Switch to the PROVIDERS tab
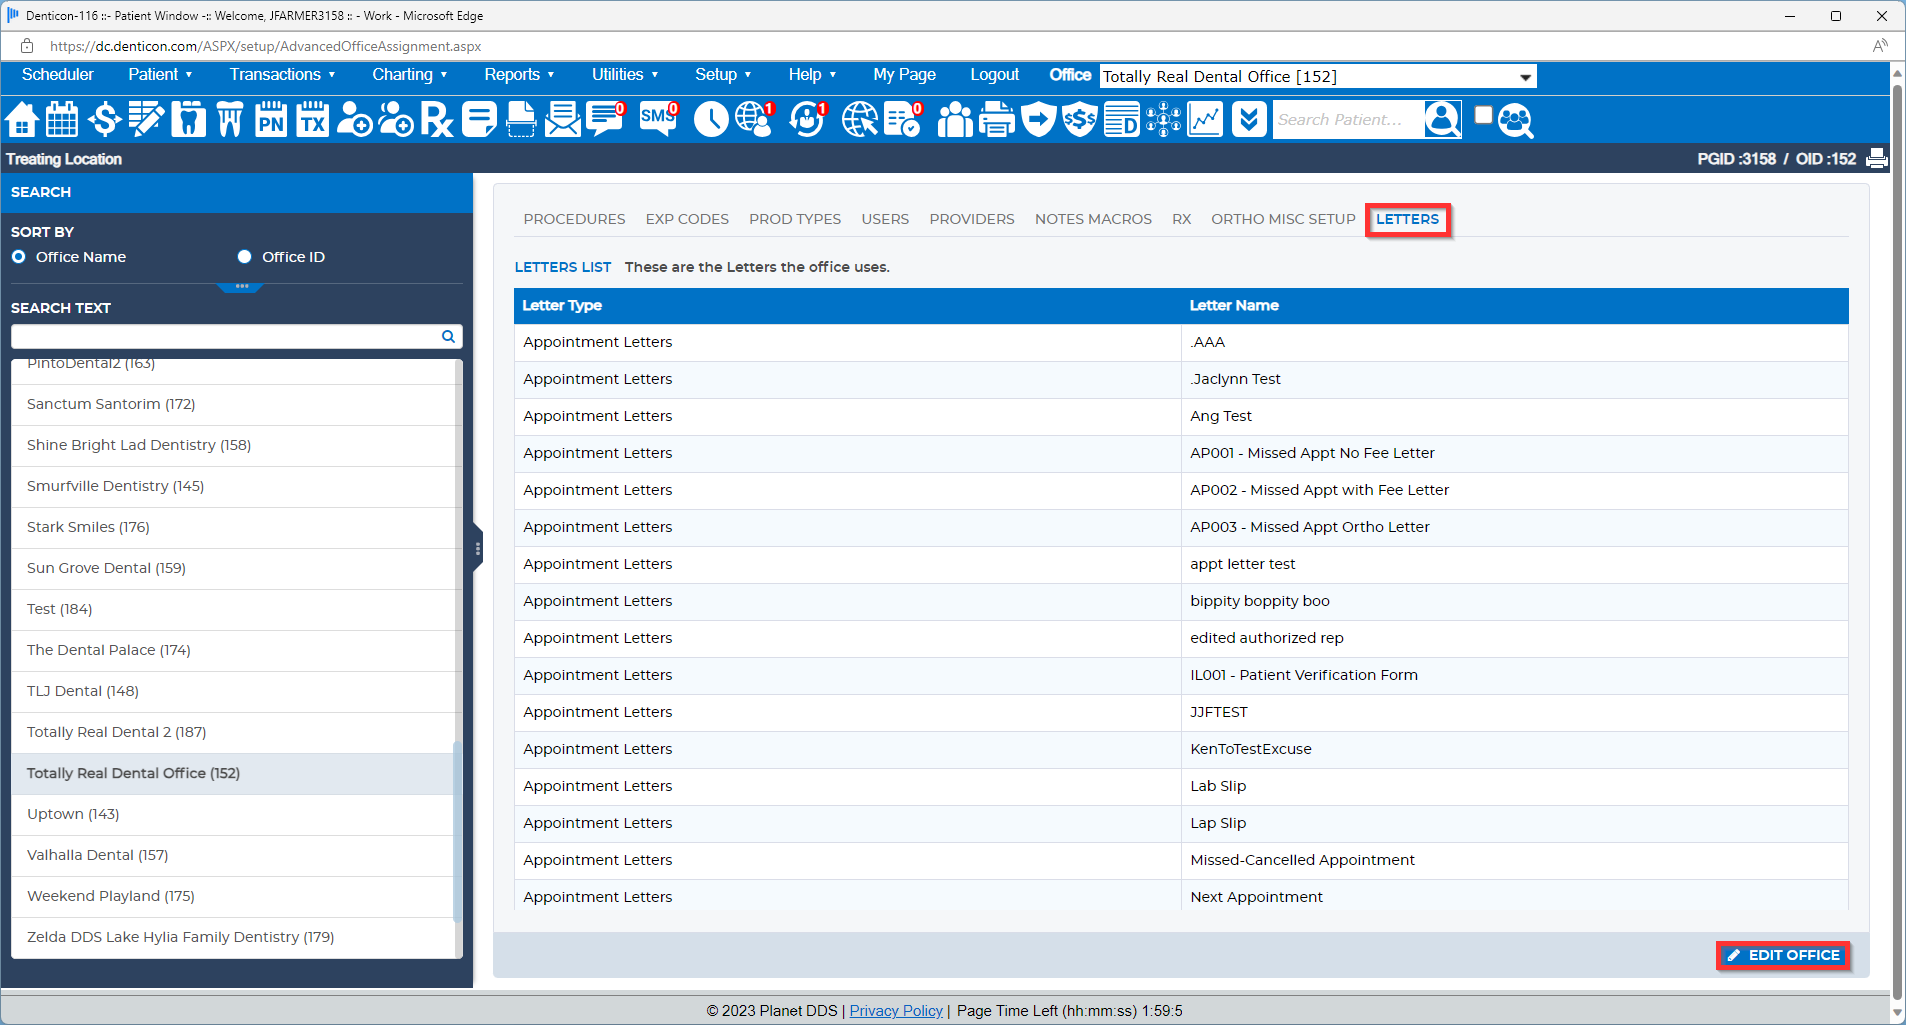1906x1025 pixels. 971,219
